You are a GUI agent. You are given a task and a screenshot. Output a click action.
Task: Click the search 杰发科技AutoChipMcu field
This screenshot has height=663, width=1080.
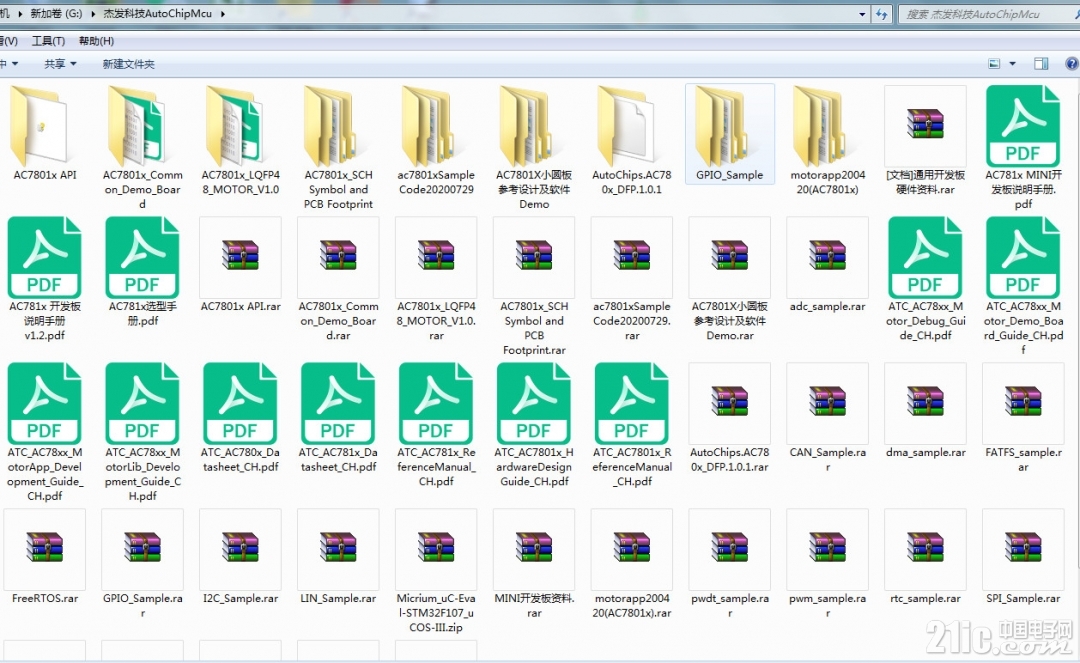point(988,14)
